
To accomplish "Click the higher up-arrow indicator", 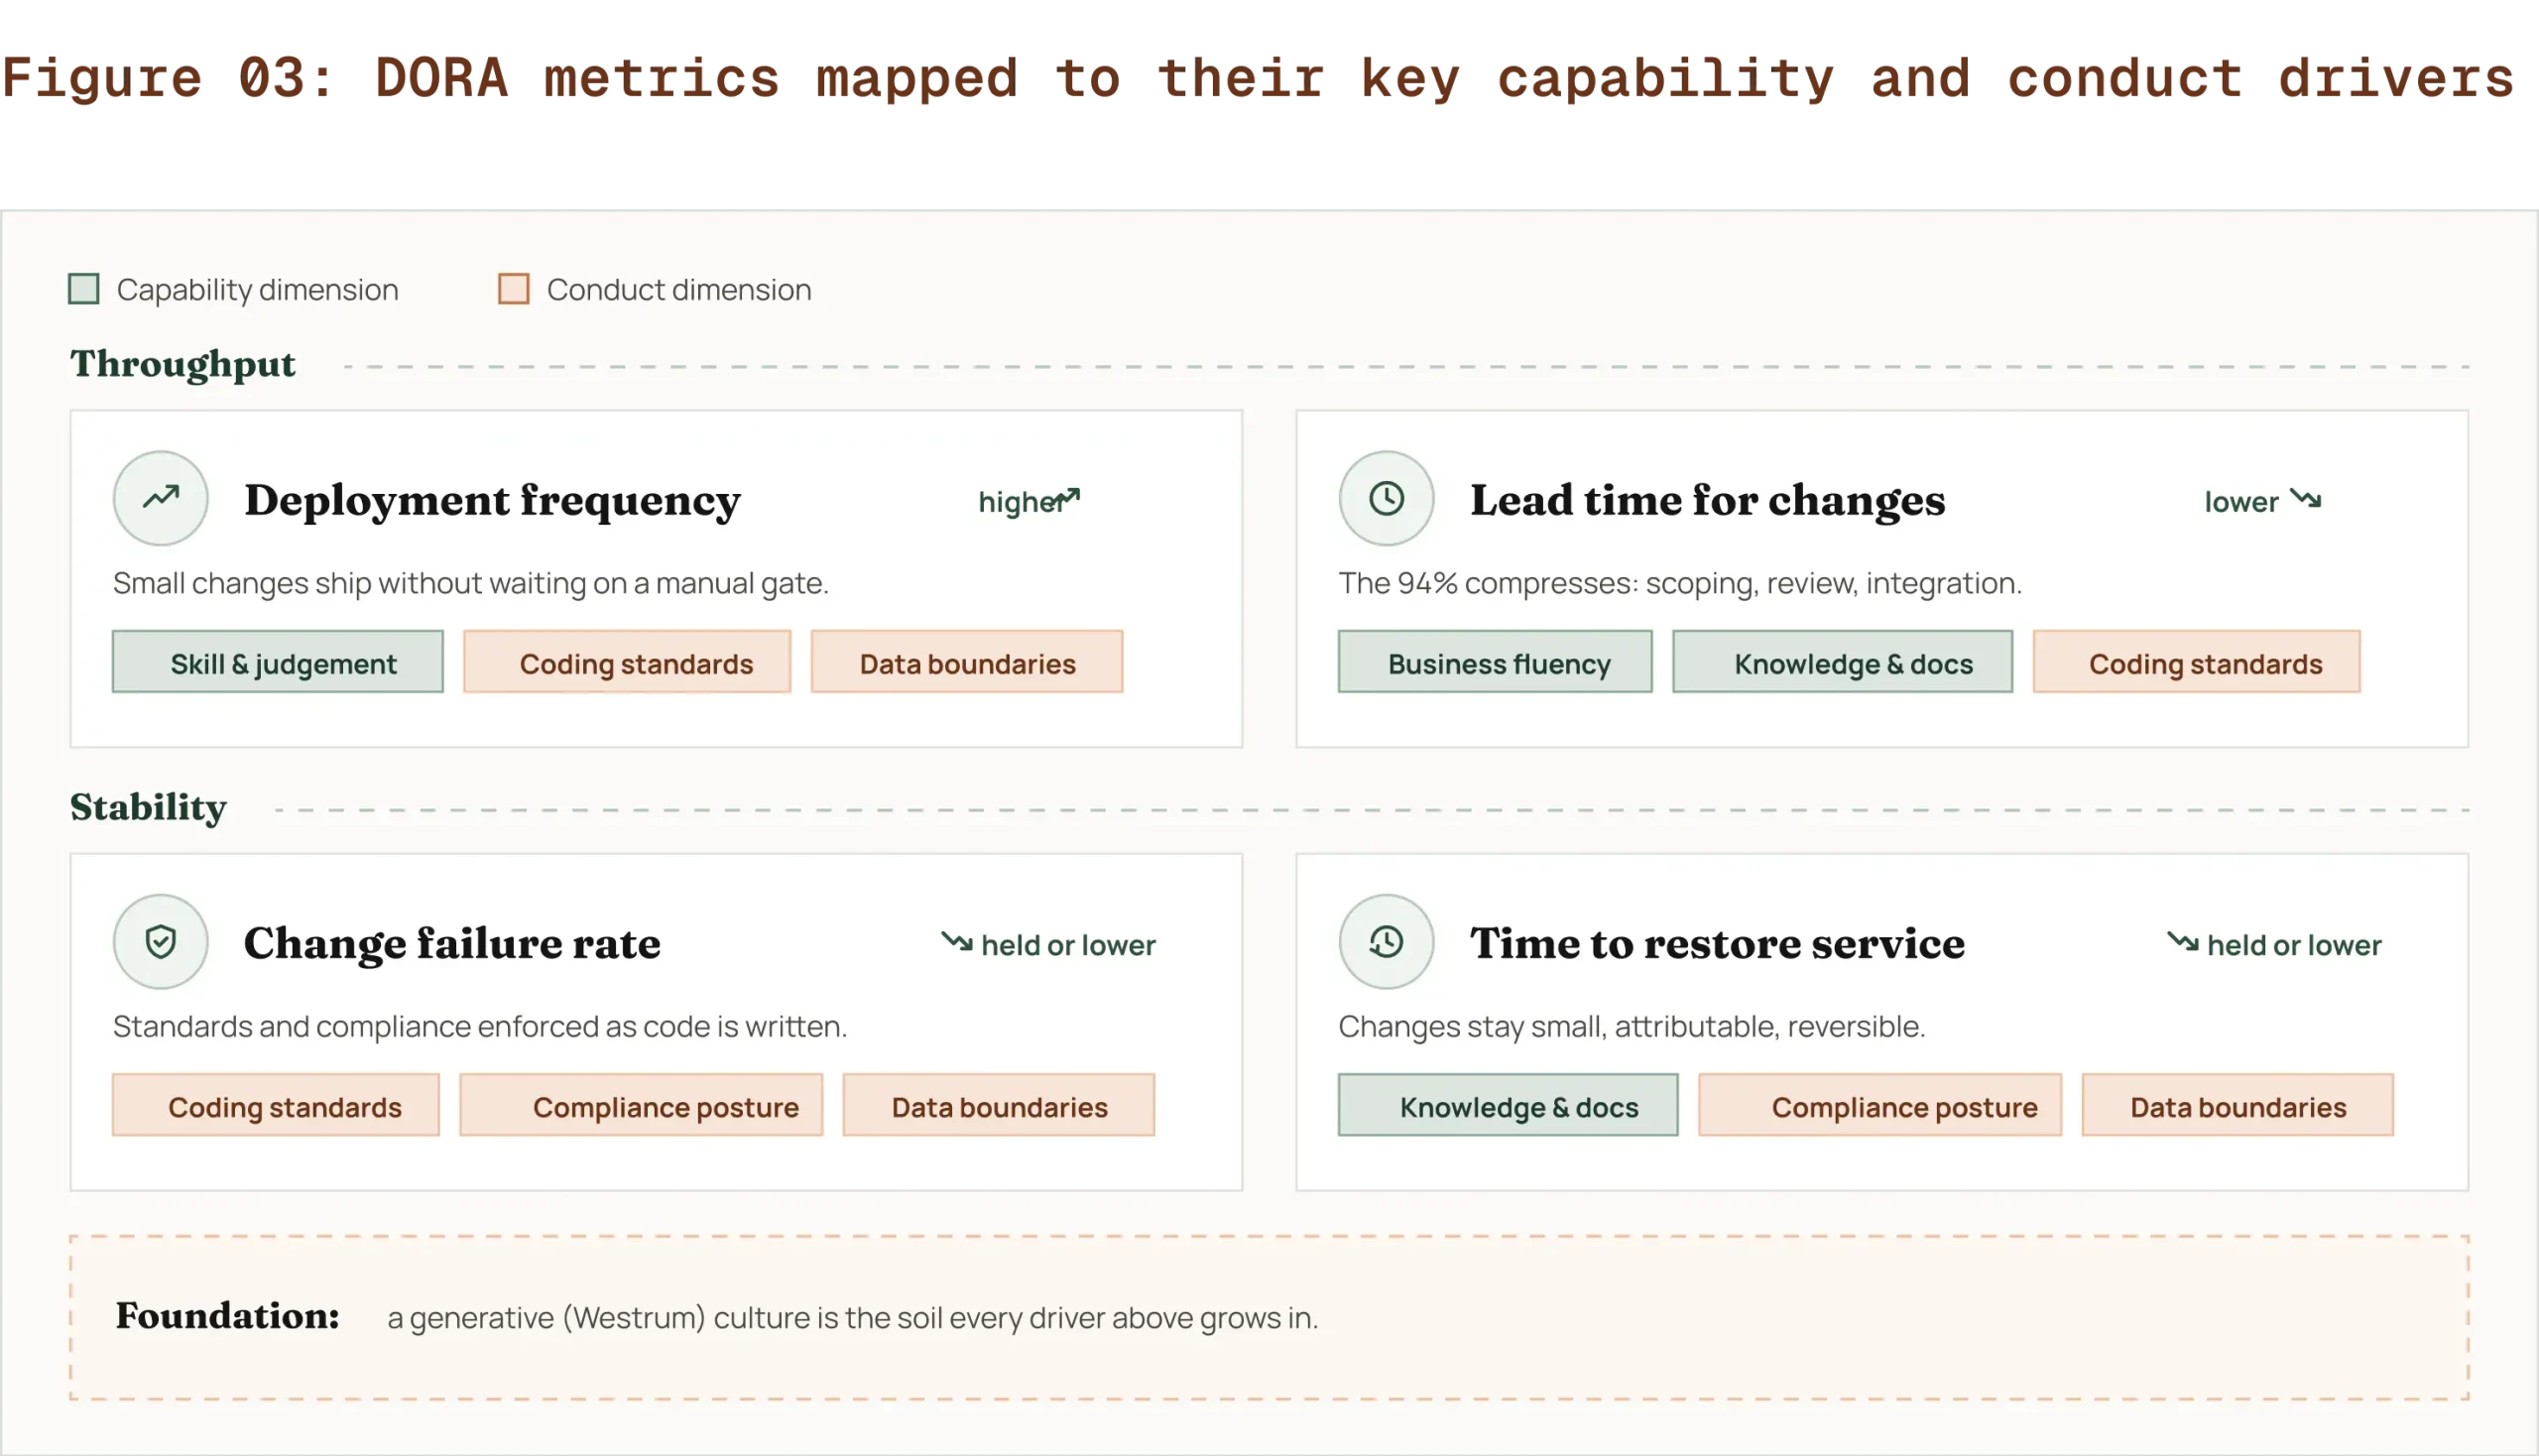I will click(x=1068, y=497).
